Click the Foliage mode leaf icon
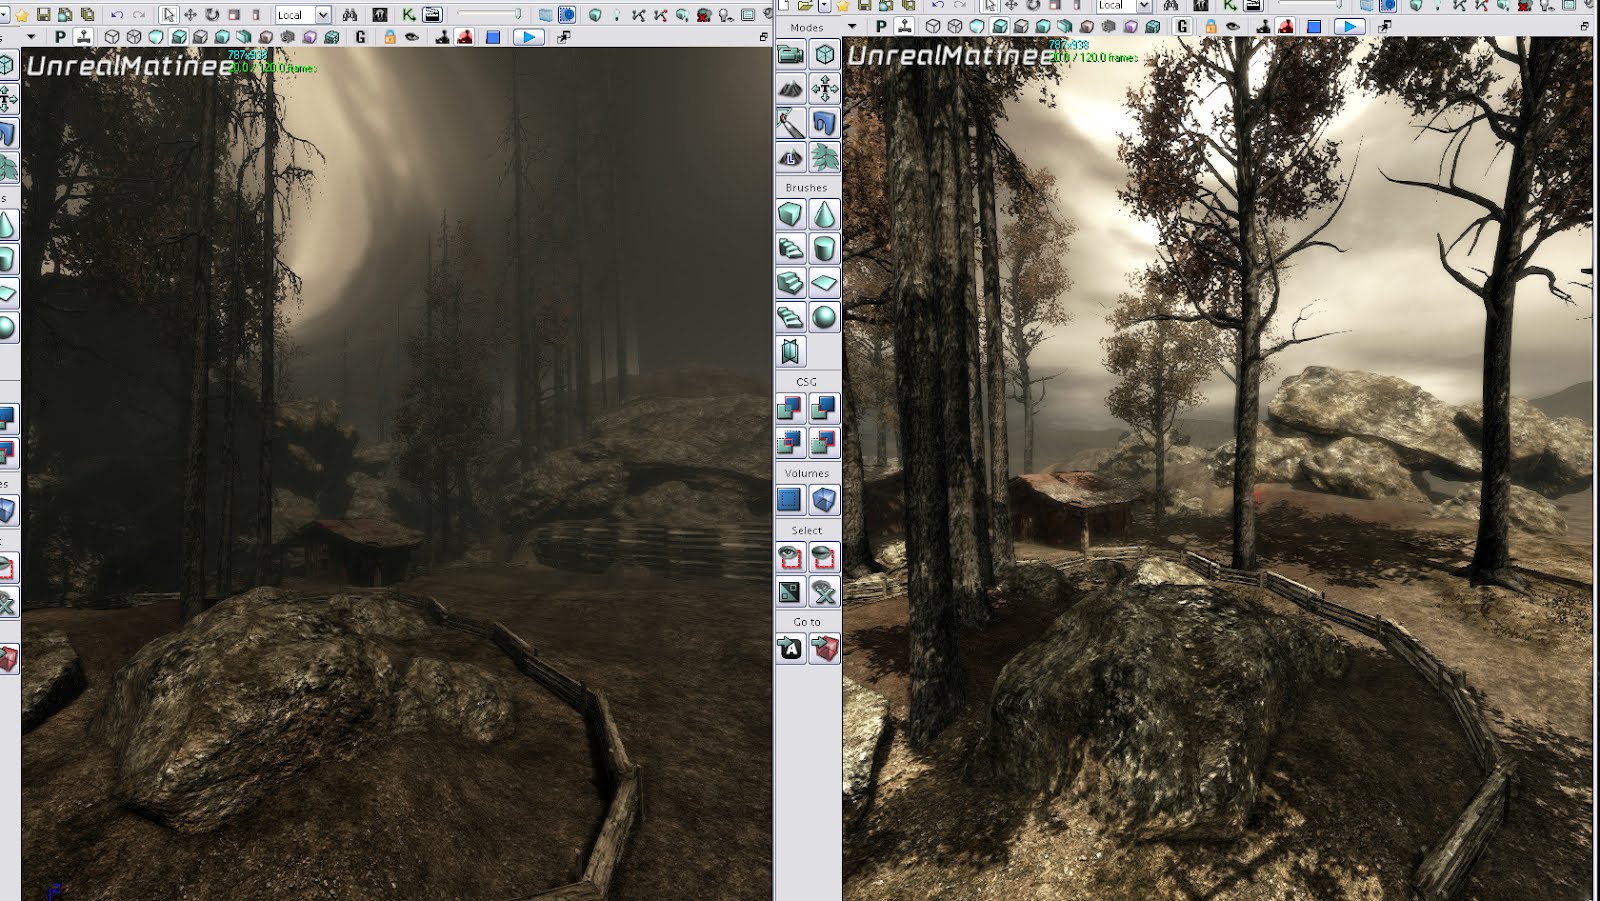 [824, 157]
